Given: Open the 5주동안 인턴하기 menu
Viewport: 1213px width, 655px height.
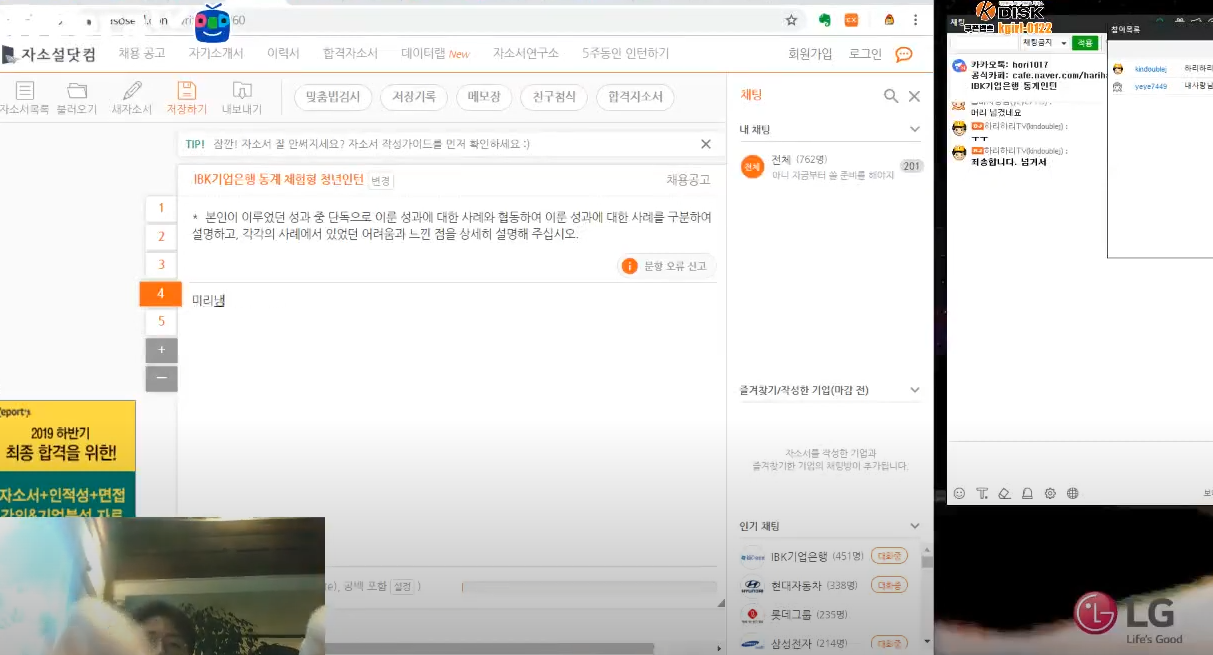Looking at the screenshot, I should click(x=626, y=54).
